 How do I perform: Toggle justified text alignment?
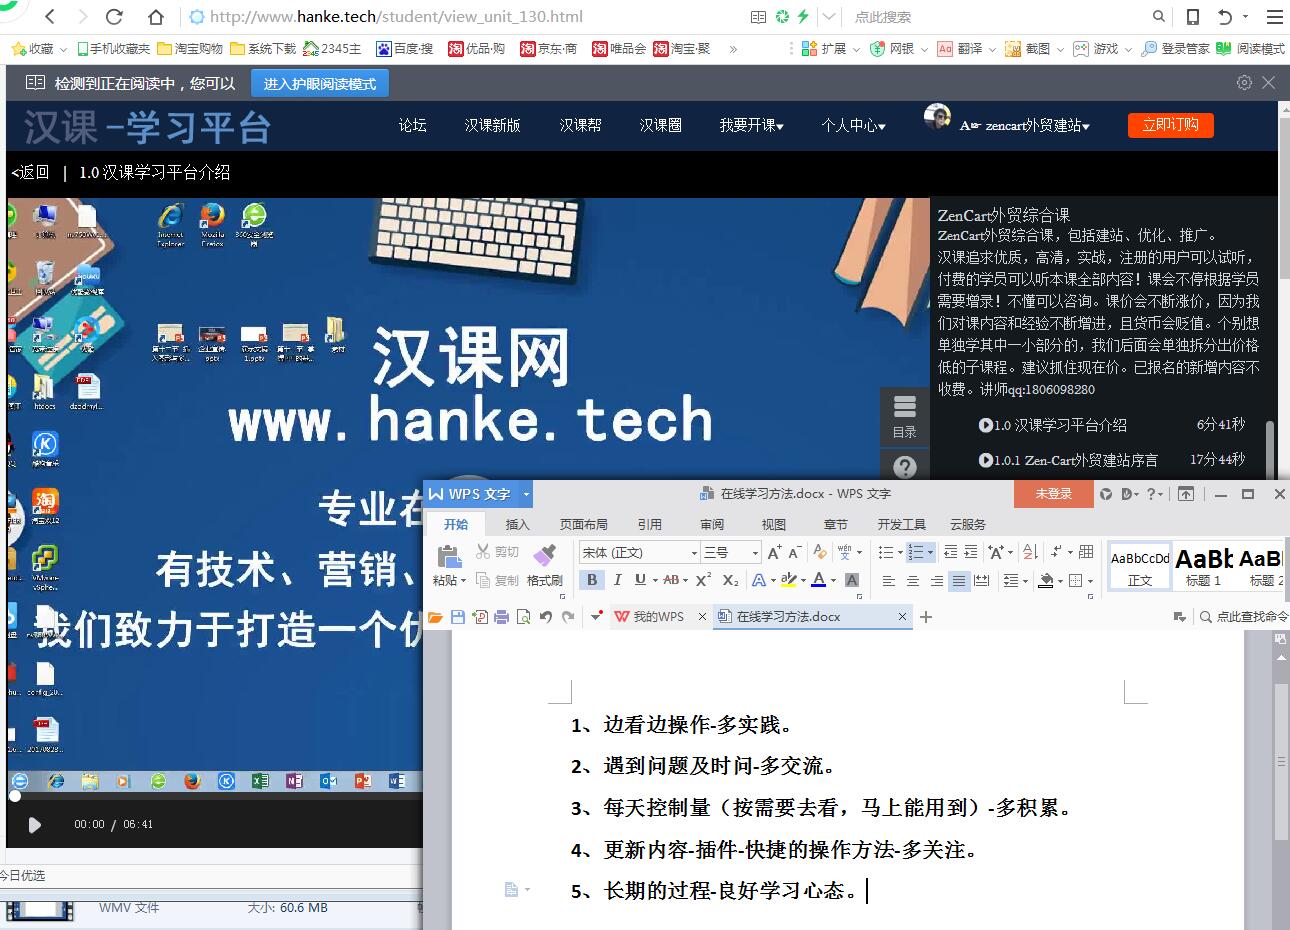point(959,581)
